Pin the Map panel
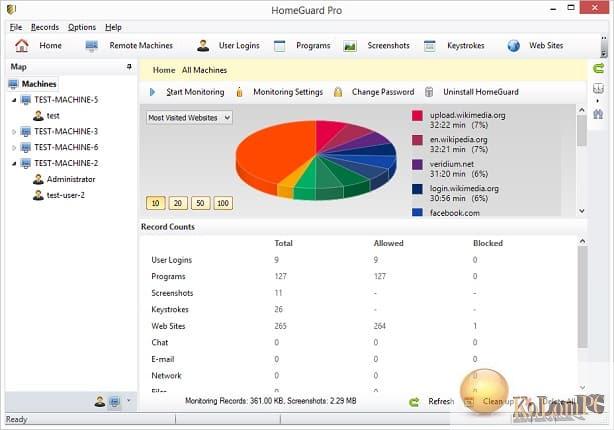The image size is (614, 430). tap(129, 67)
